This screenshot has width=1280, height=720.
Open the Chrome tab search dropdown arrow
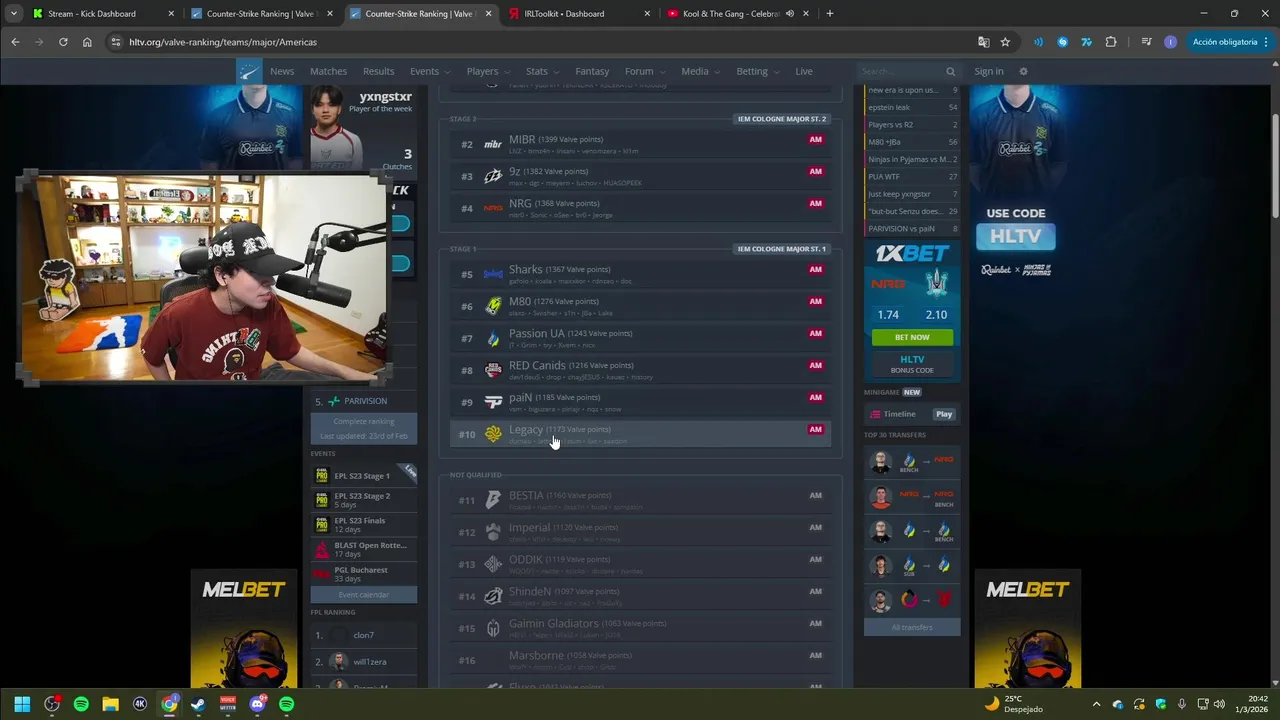(x=14, y=14)
